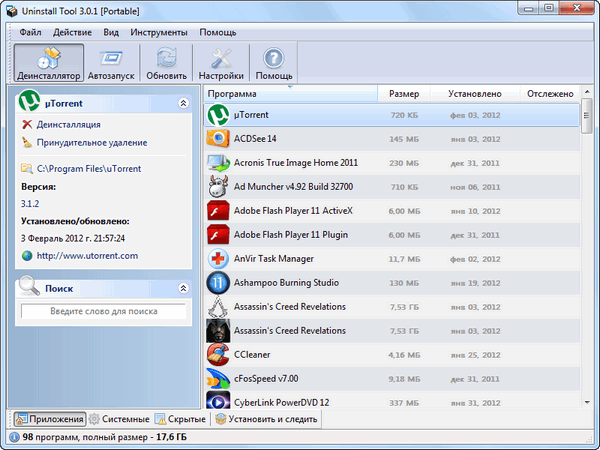
Task: Click the search word input field
Action: 104,312
